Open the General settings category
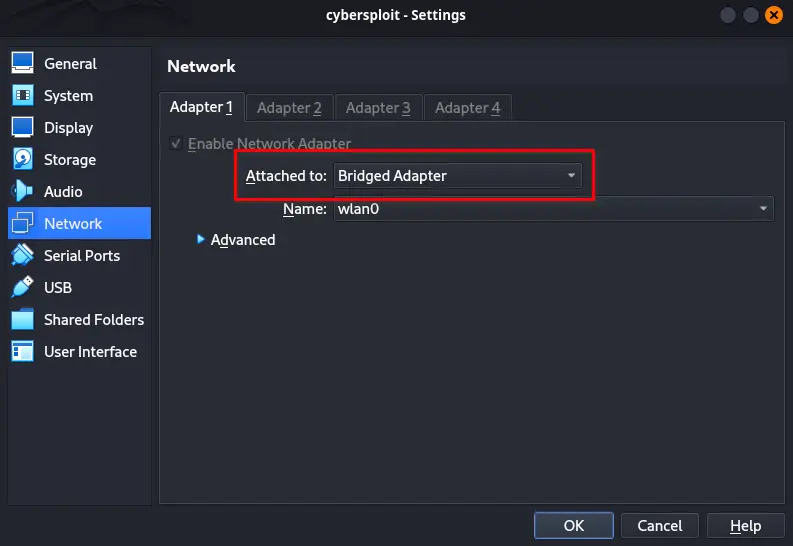 [79, 64]
